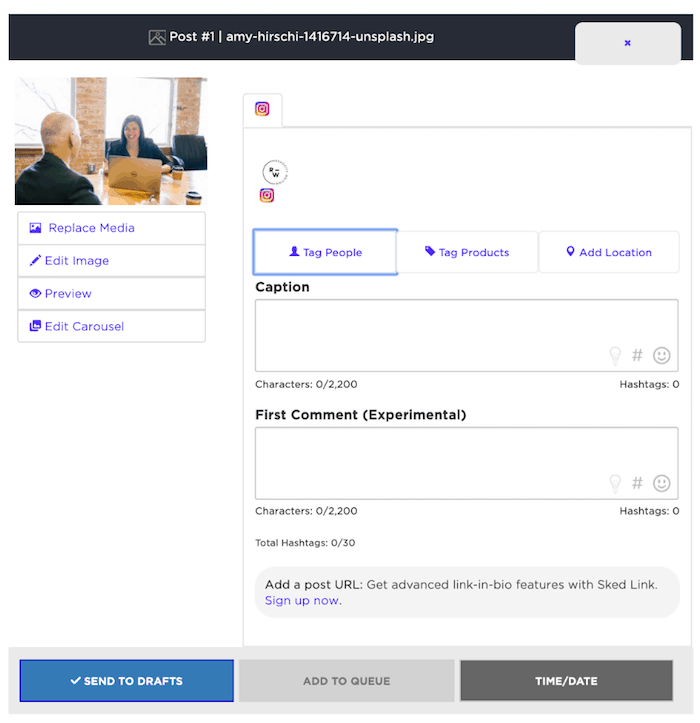Screen dimensions: 700x723
Task: Click the SEND TO DRAFTS button
Action: click(127, 681)
